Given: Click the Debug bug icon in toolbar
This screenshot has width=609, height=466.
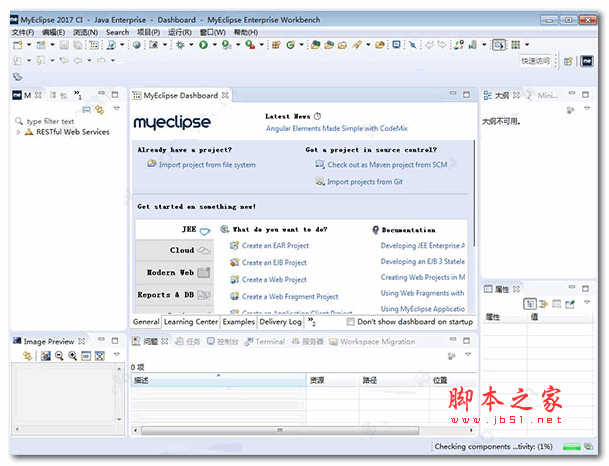Looking at the screenshot, I should coord(180,45).
